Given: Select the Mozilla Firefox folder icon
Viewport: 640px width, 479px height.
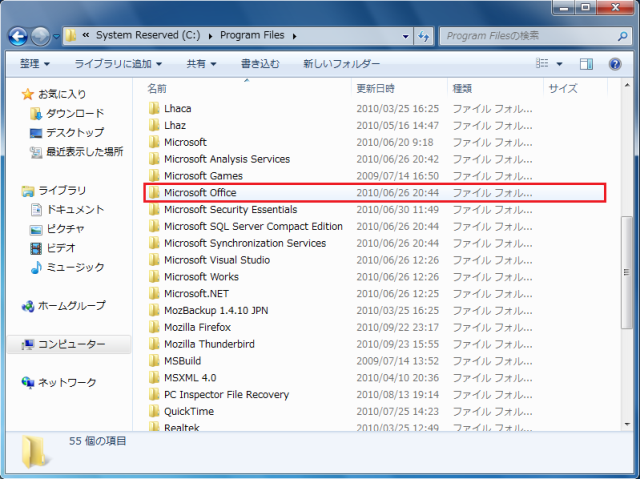Looking at the screenshot, I should click(154, 327).
